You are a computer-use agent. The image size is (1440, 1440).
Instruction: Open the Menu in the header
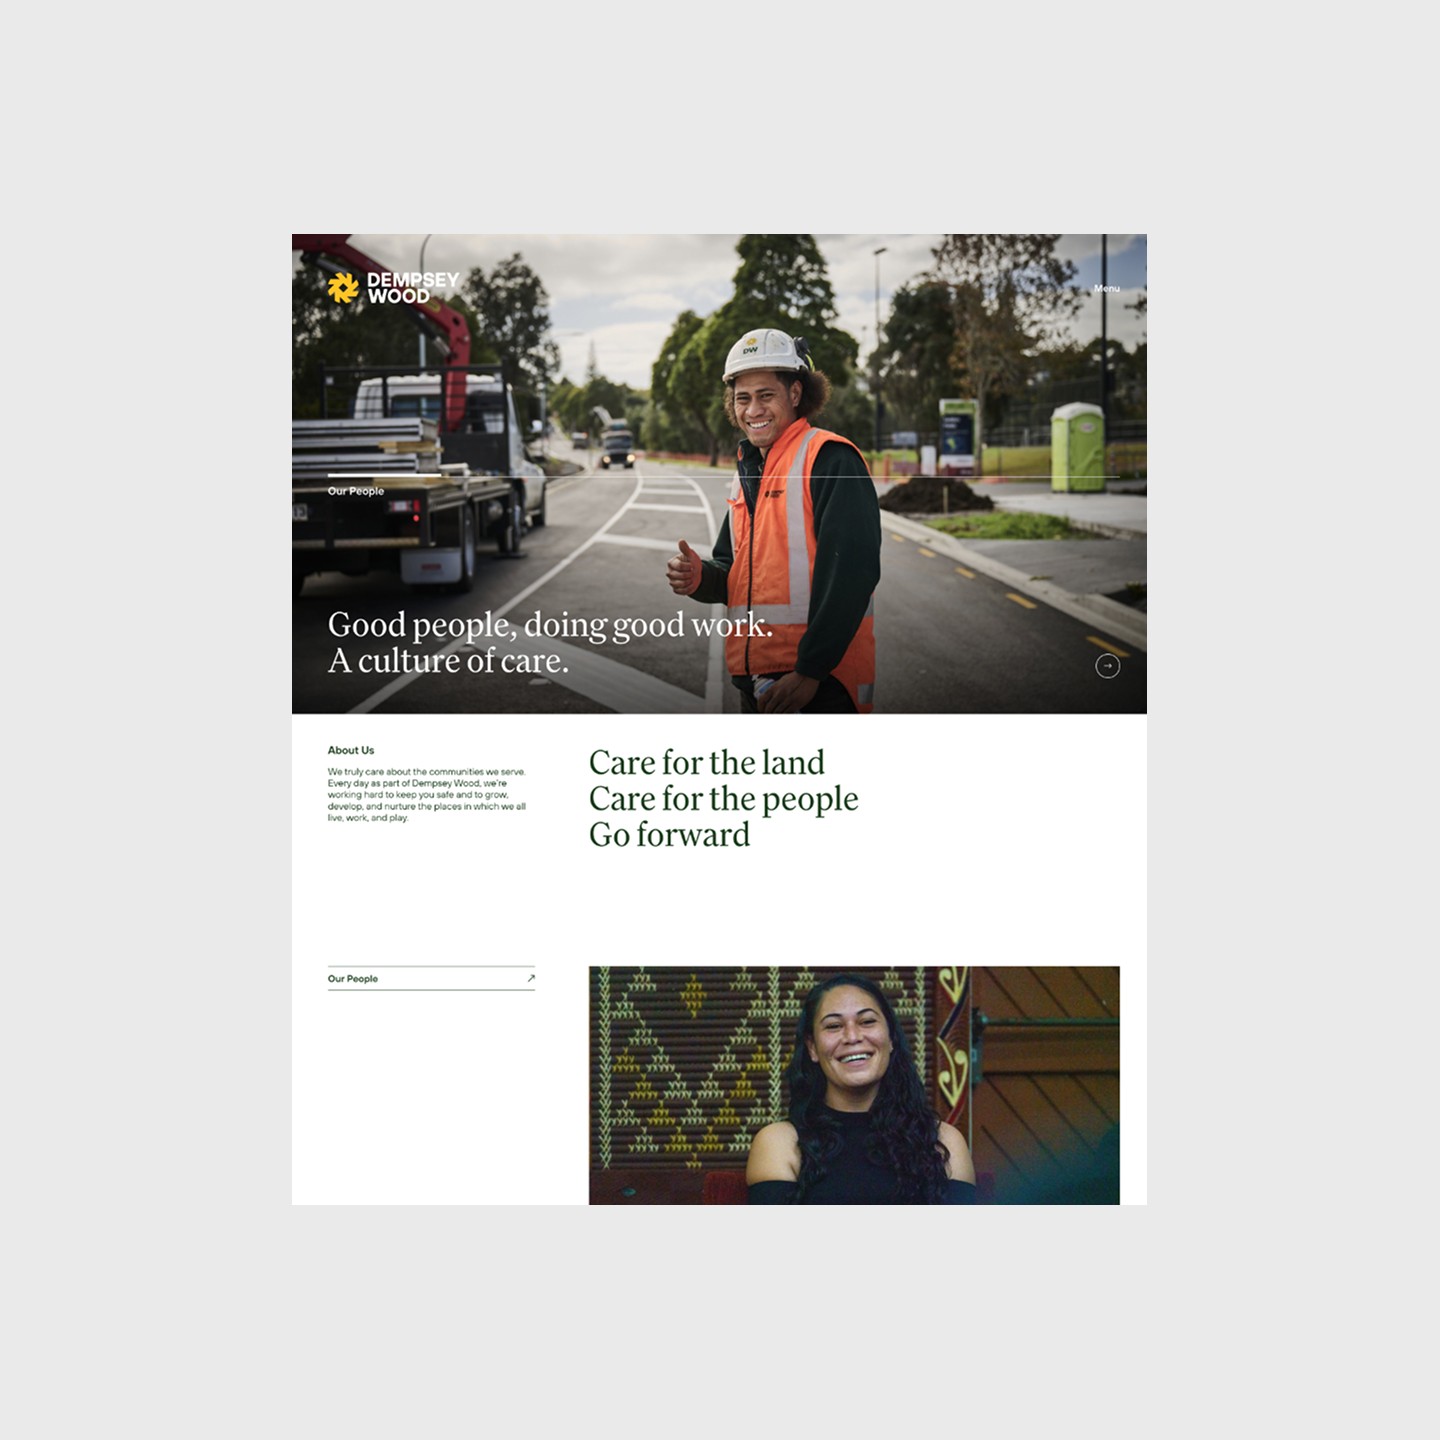point(1106,289)
